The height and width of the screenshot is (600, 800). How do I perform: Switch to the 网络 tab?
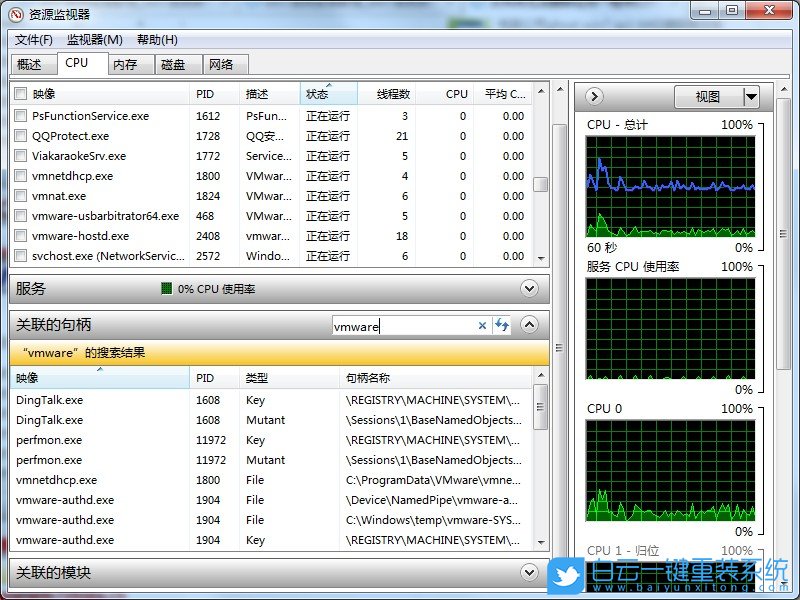click(x=224, y=63)
